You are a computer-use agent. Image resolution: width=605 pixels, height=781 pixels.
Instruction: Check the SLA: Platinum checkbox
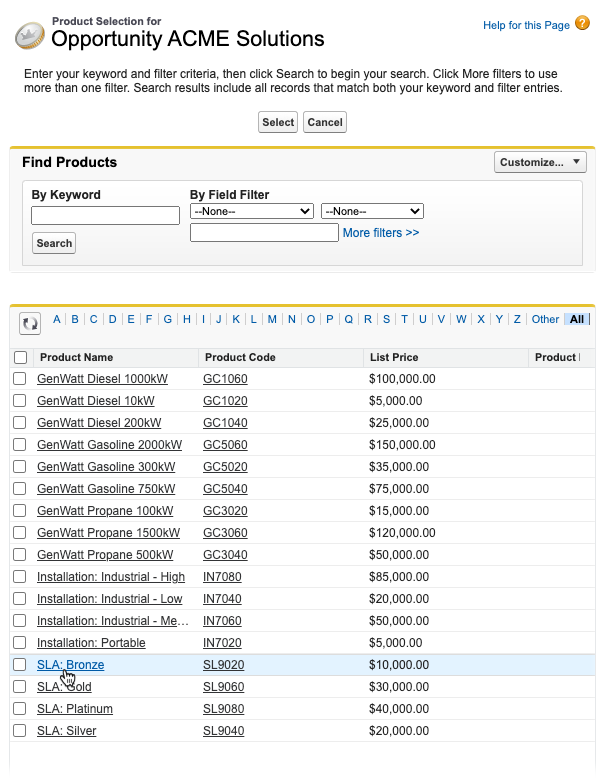[x=19, y=708]
